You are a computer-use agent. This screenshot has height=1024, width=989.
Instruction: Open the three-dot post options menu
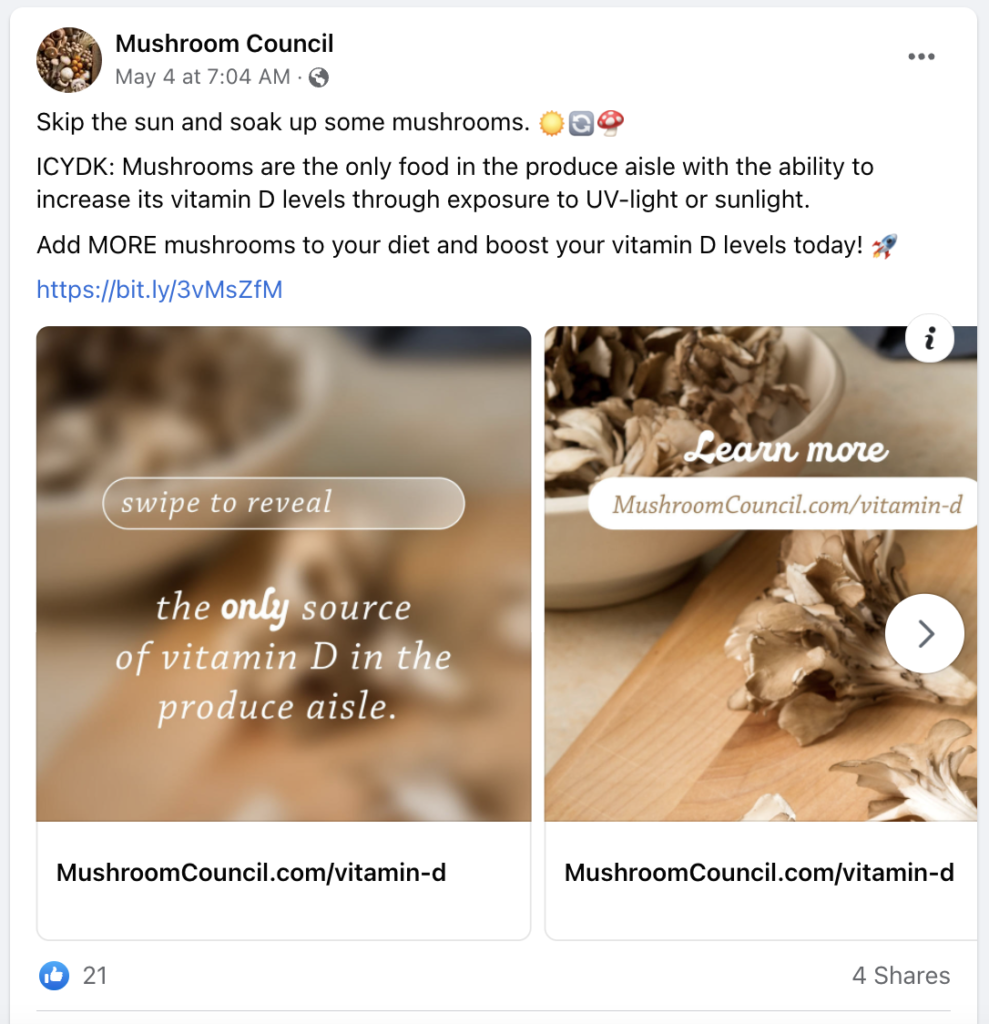coord(921,57)
